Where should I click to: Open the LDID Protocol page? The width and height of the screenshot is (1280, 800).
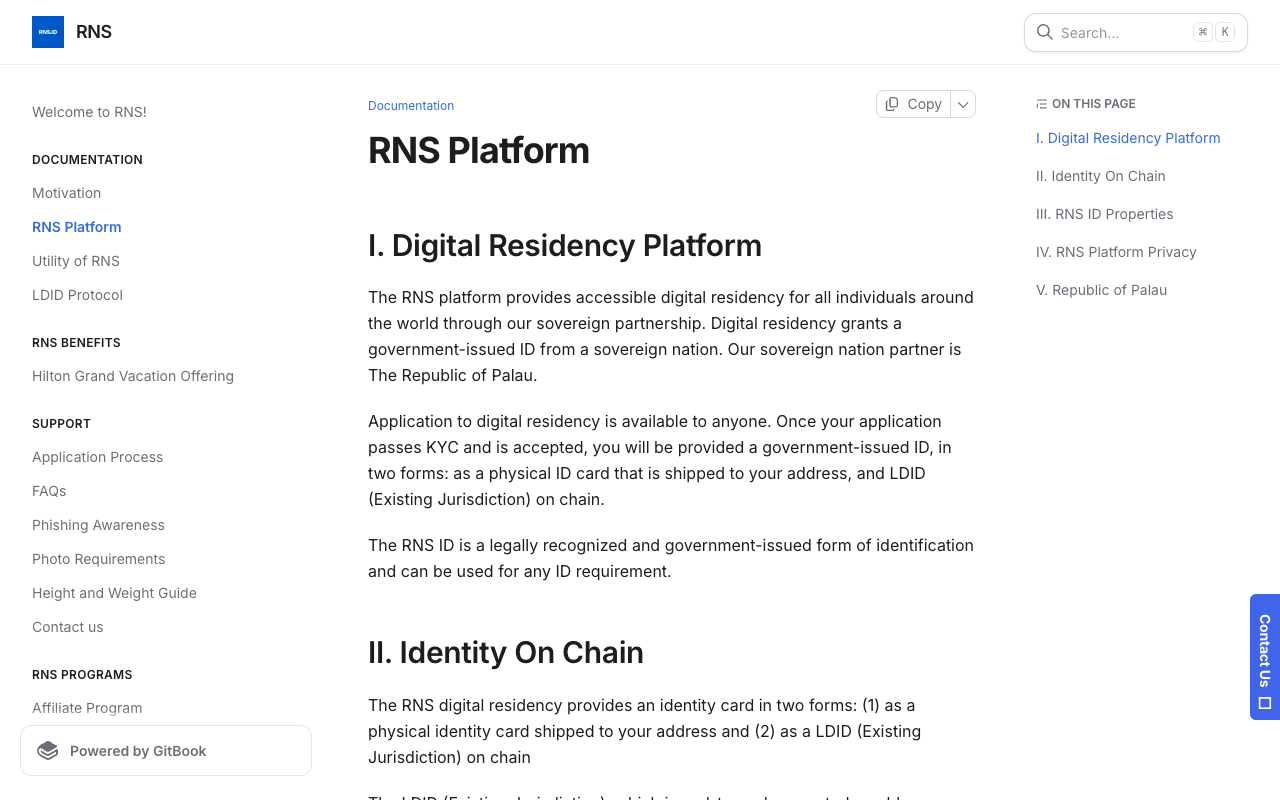[77, 295]
